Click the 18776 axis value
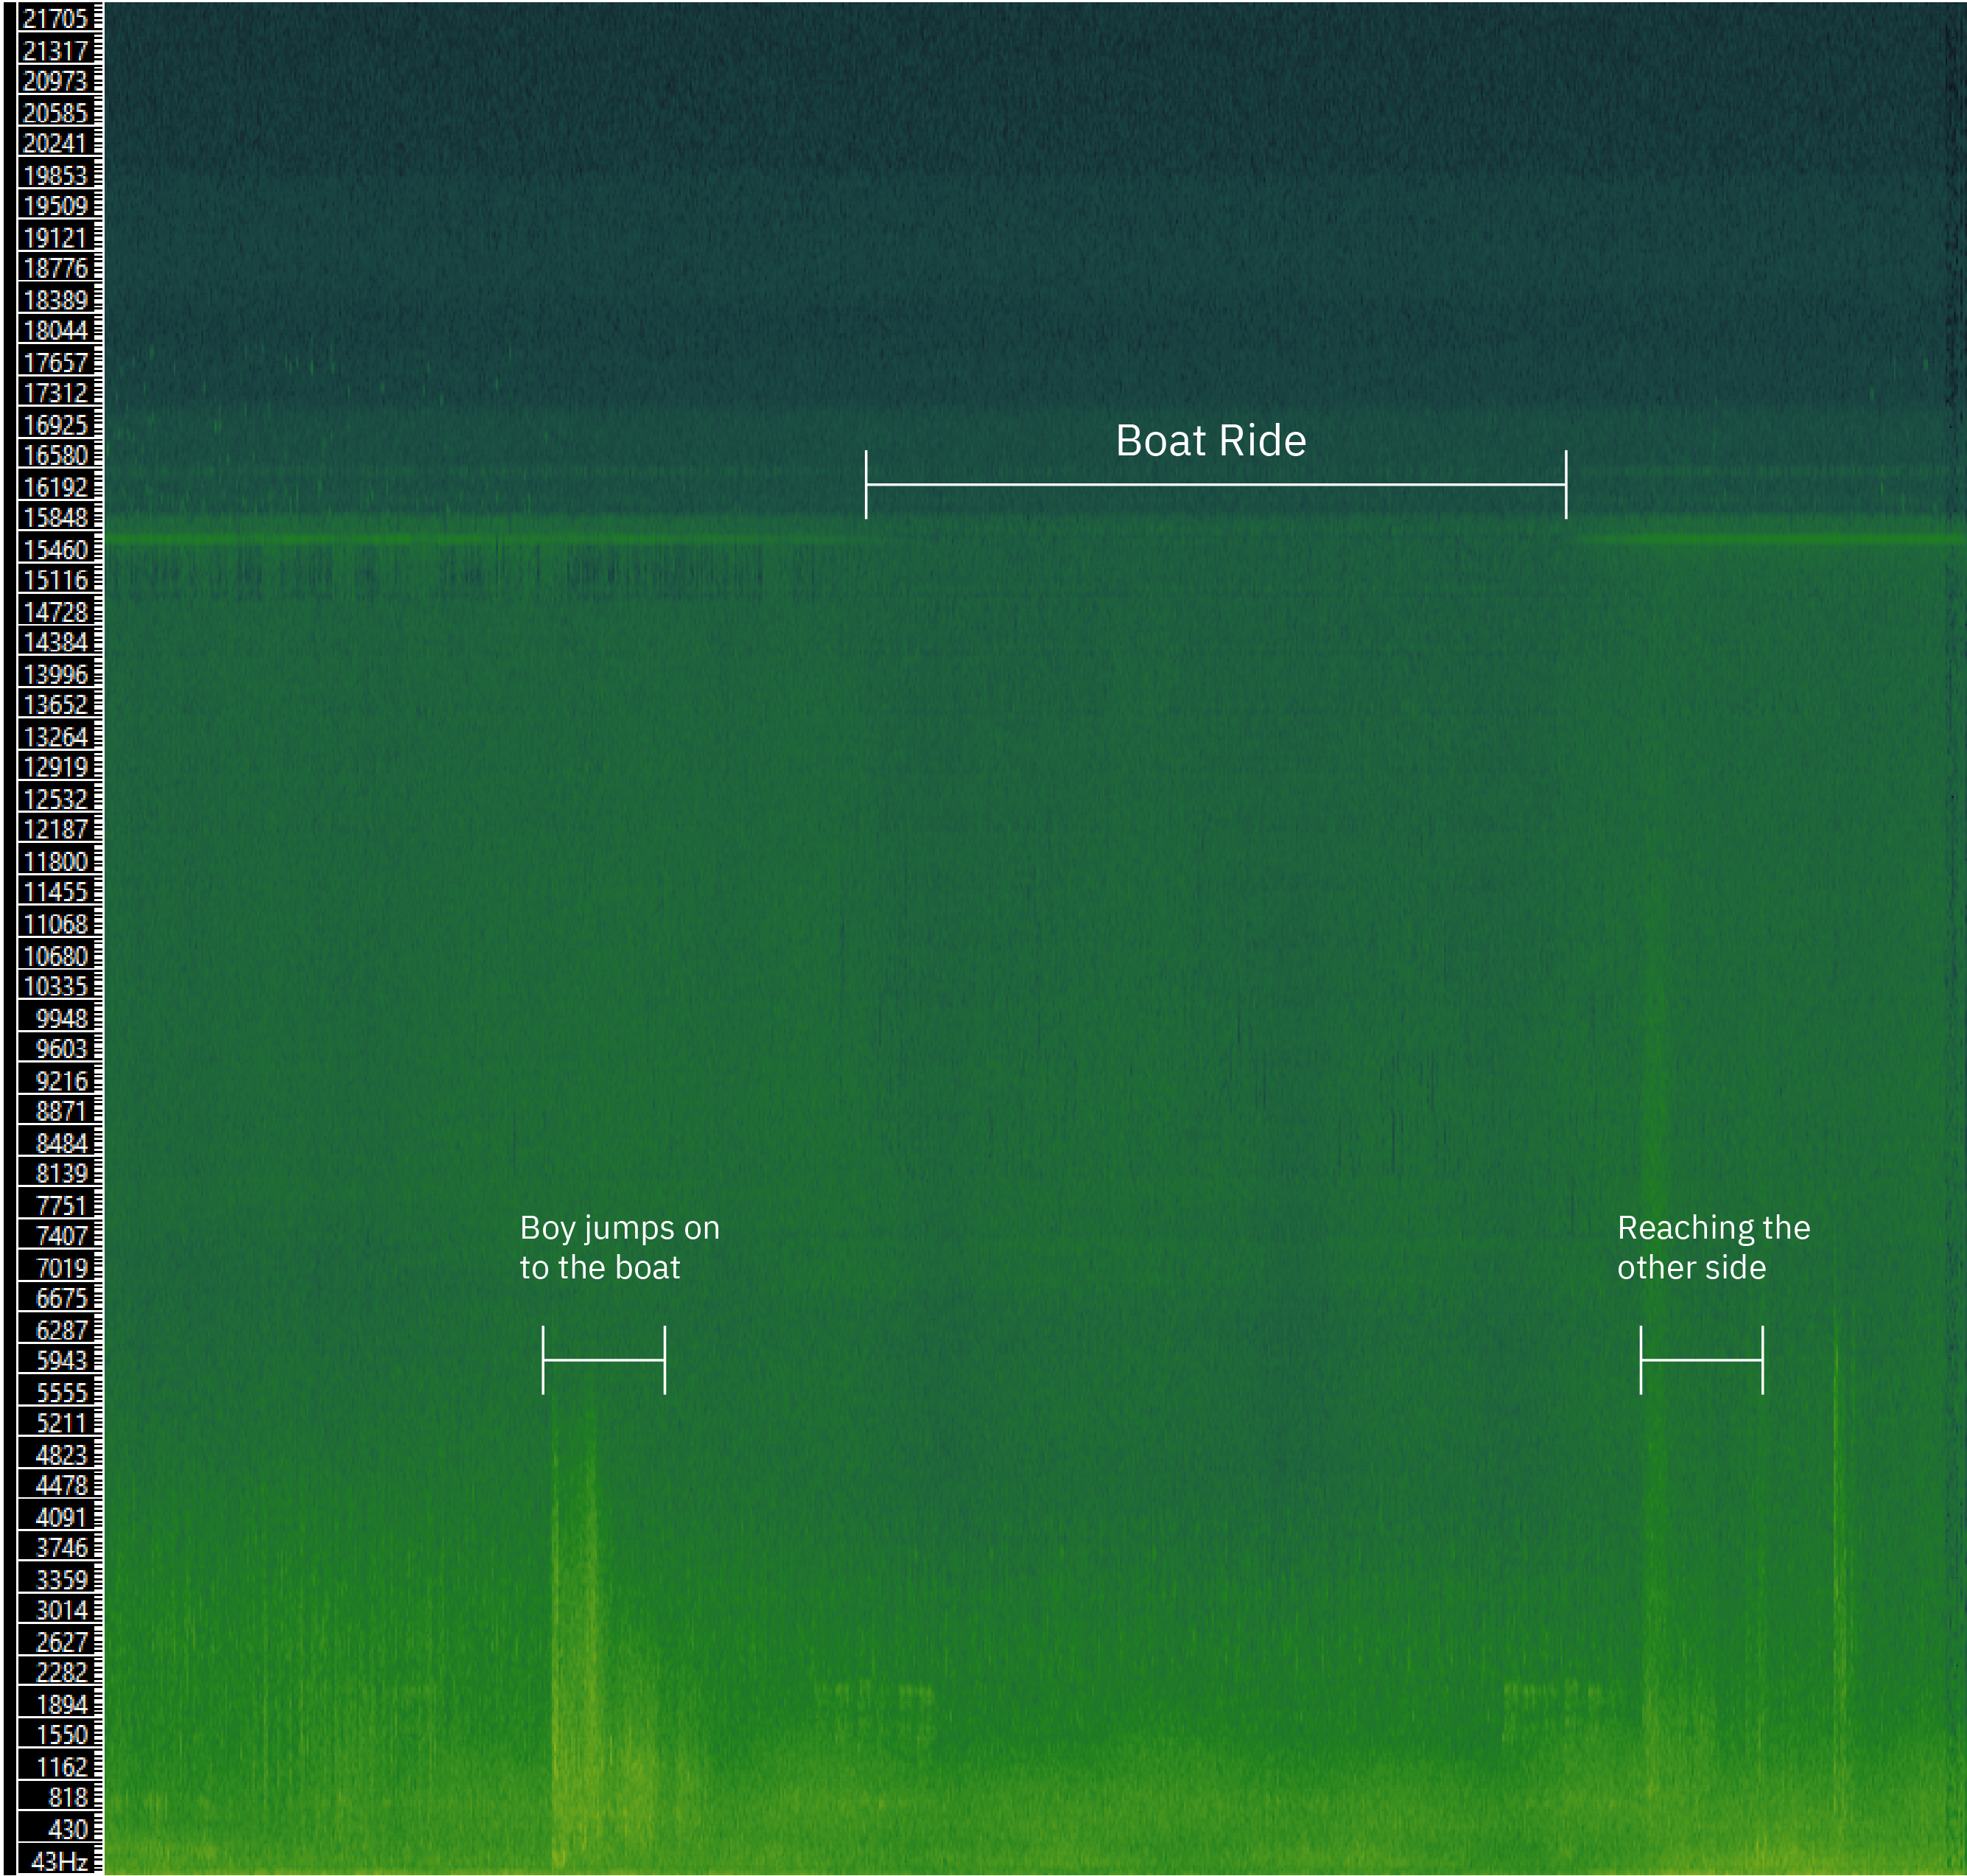This screenshot has width=1967, height=1876. (56, 268)
